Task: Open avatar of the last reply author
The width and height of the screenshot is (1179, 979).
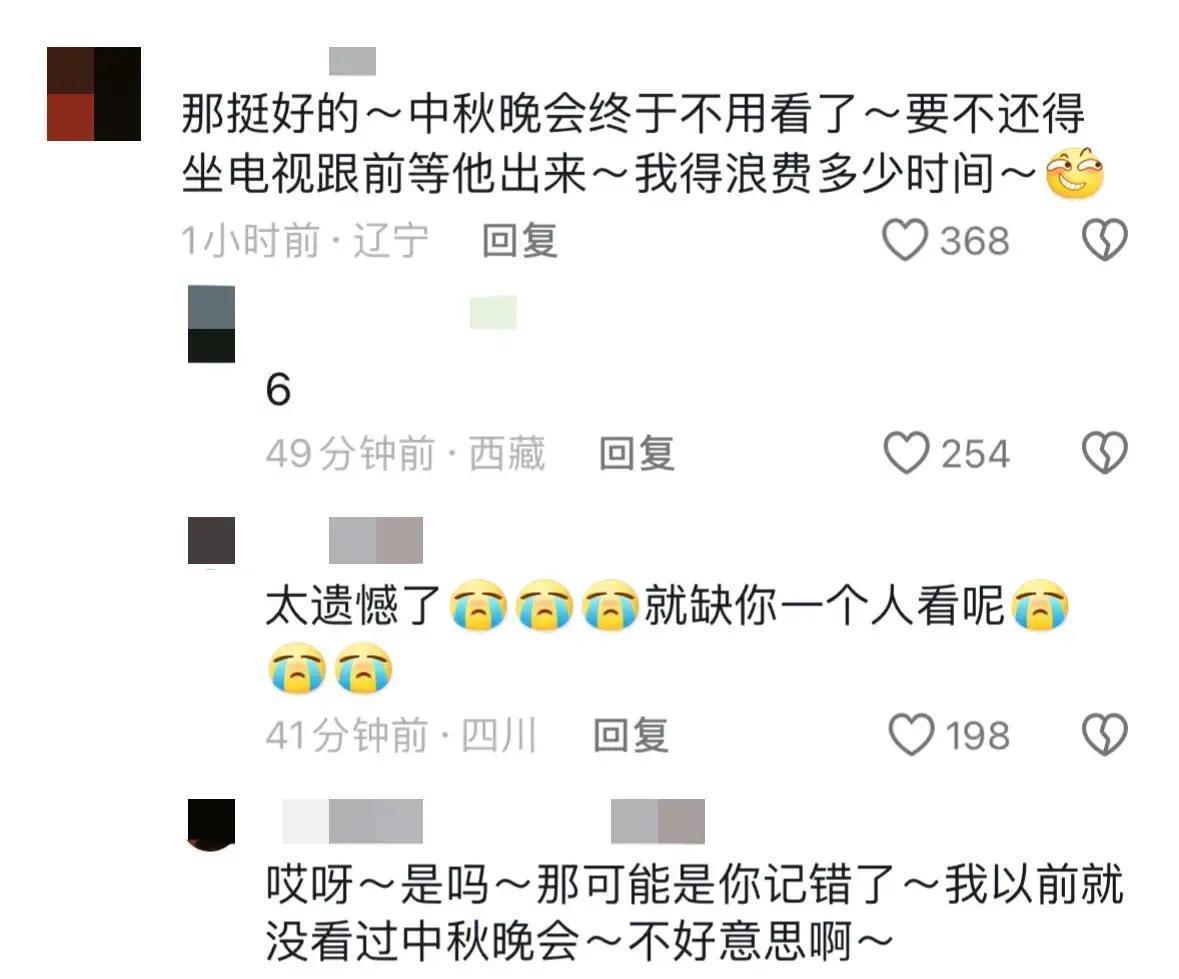Action: pos(211,823)
